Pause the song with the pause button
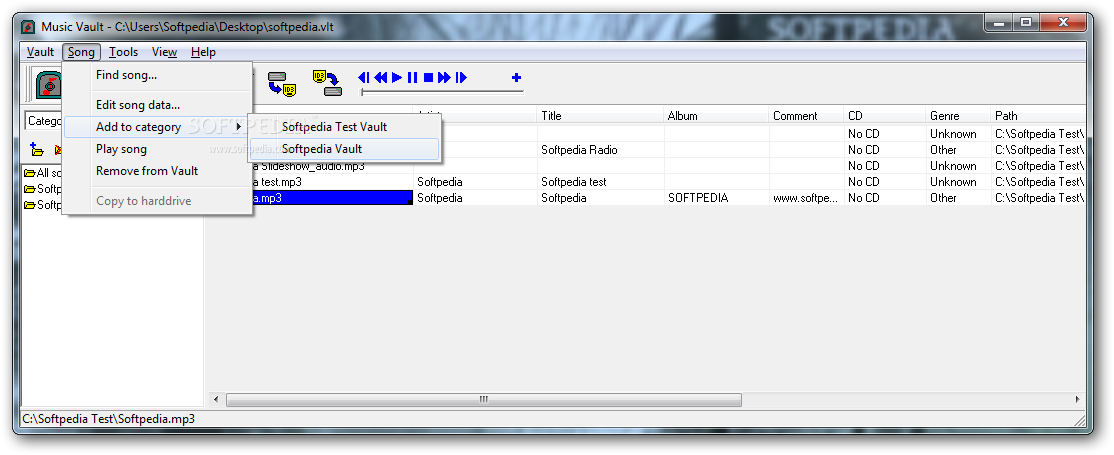The image size is (1114, 455). point(413,77)
